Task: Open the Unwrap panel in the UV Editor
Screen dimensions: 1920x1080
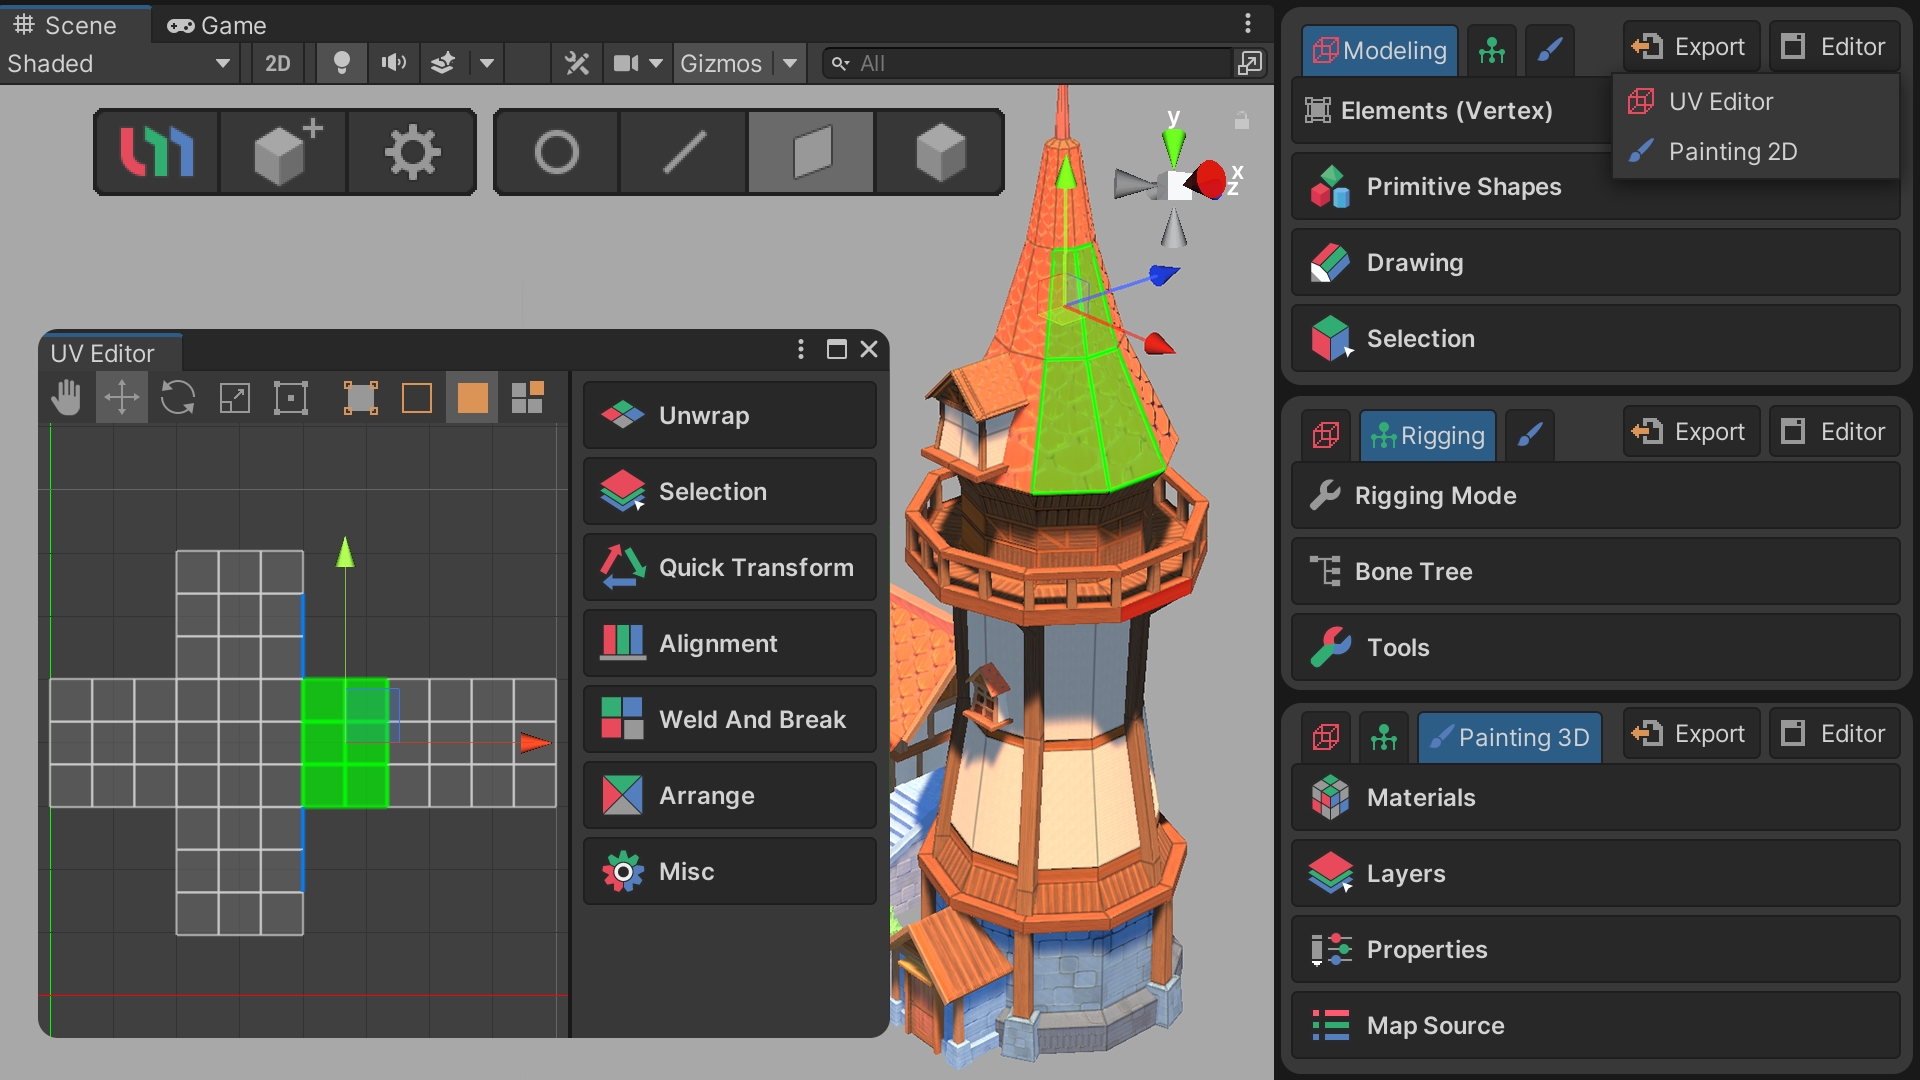Action: pos(729,415)
